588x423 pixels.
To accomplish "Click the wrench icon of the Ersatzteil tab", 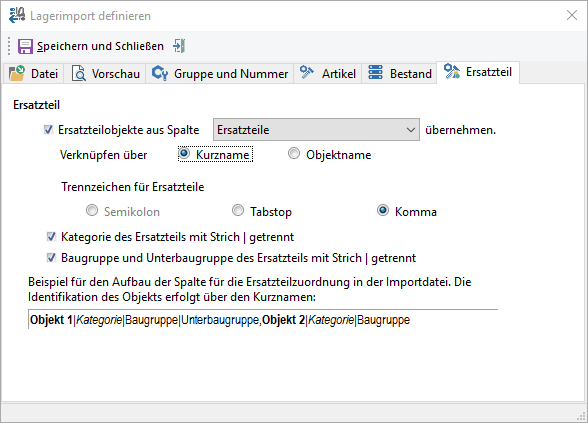I will 452,71.
